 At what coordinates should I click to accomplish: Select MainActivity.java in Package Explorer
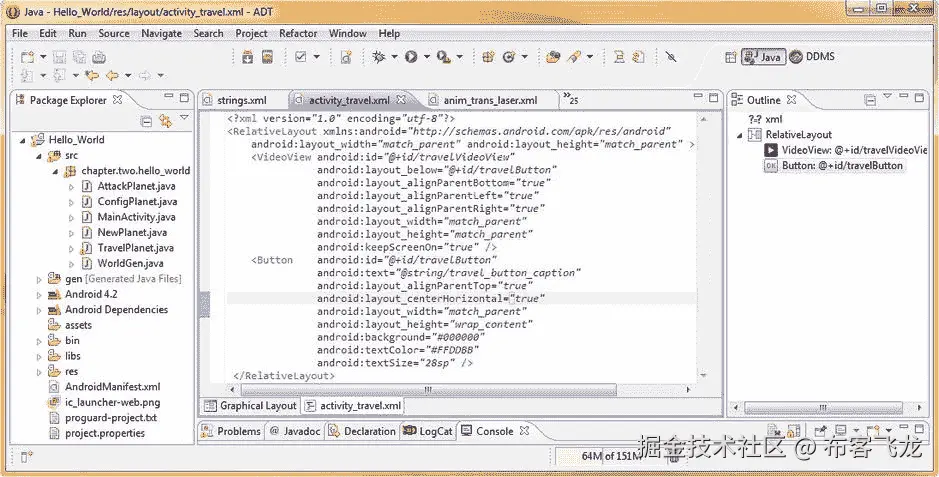tap(137, 217)
